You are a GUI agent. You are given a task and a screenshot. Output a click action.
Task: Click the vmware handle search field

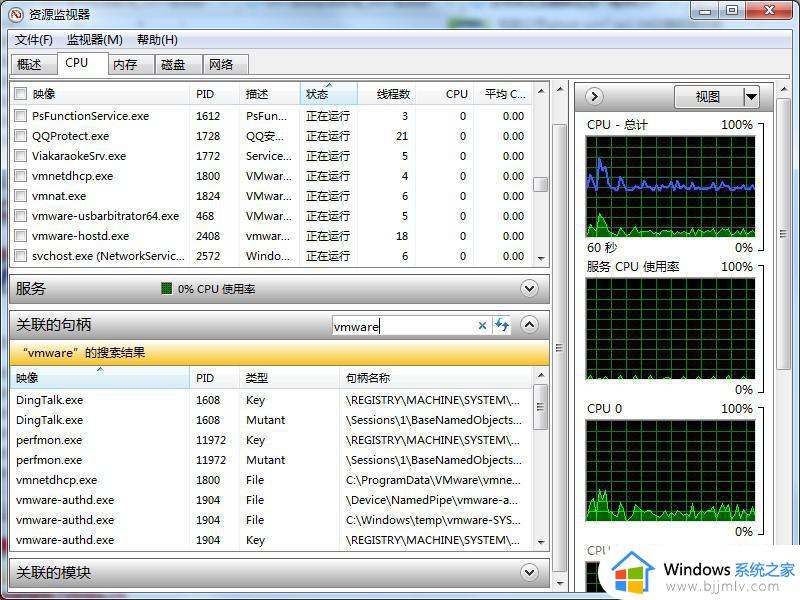pyautogui.click(x=403, y=326)
